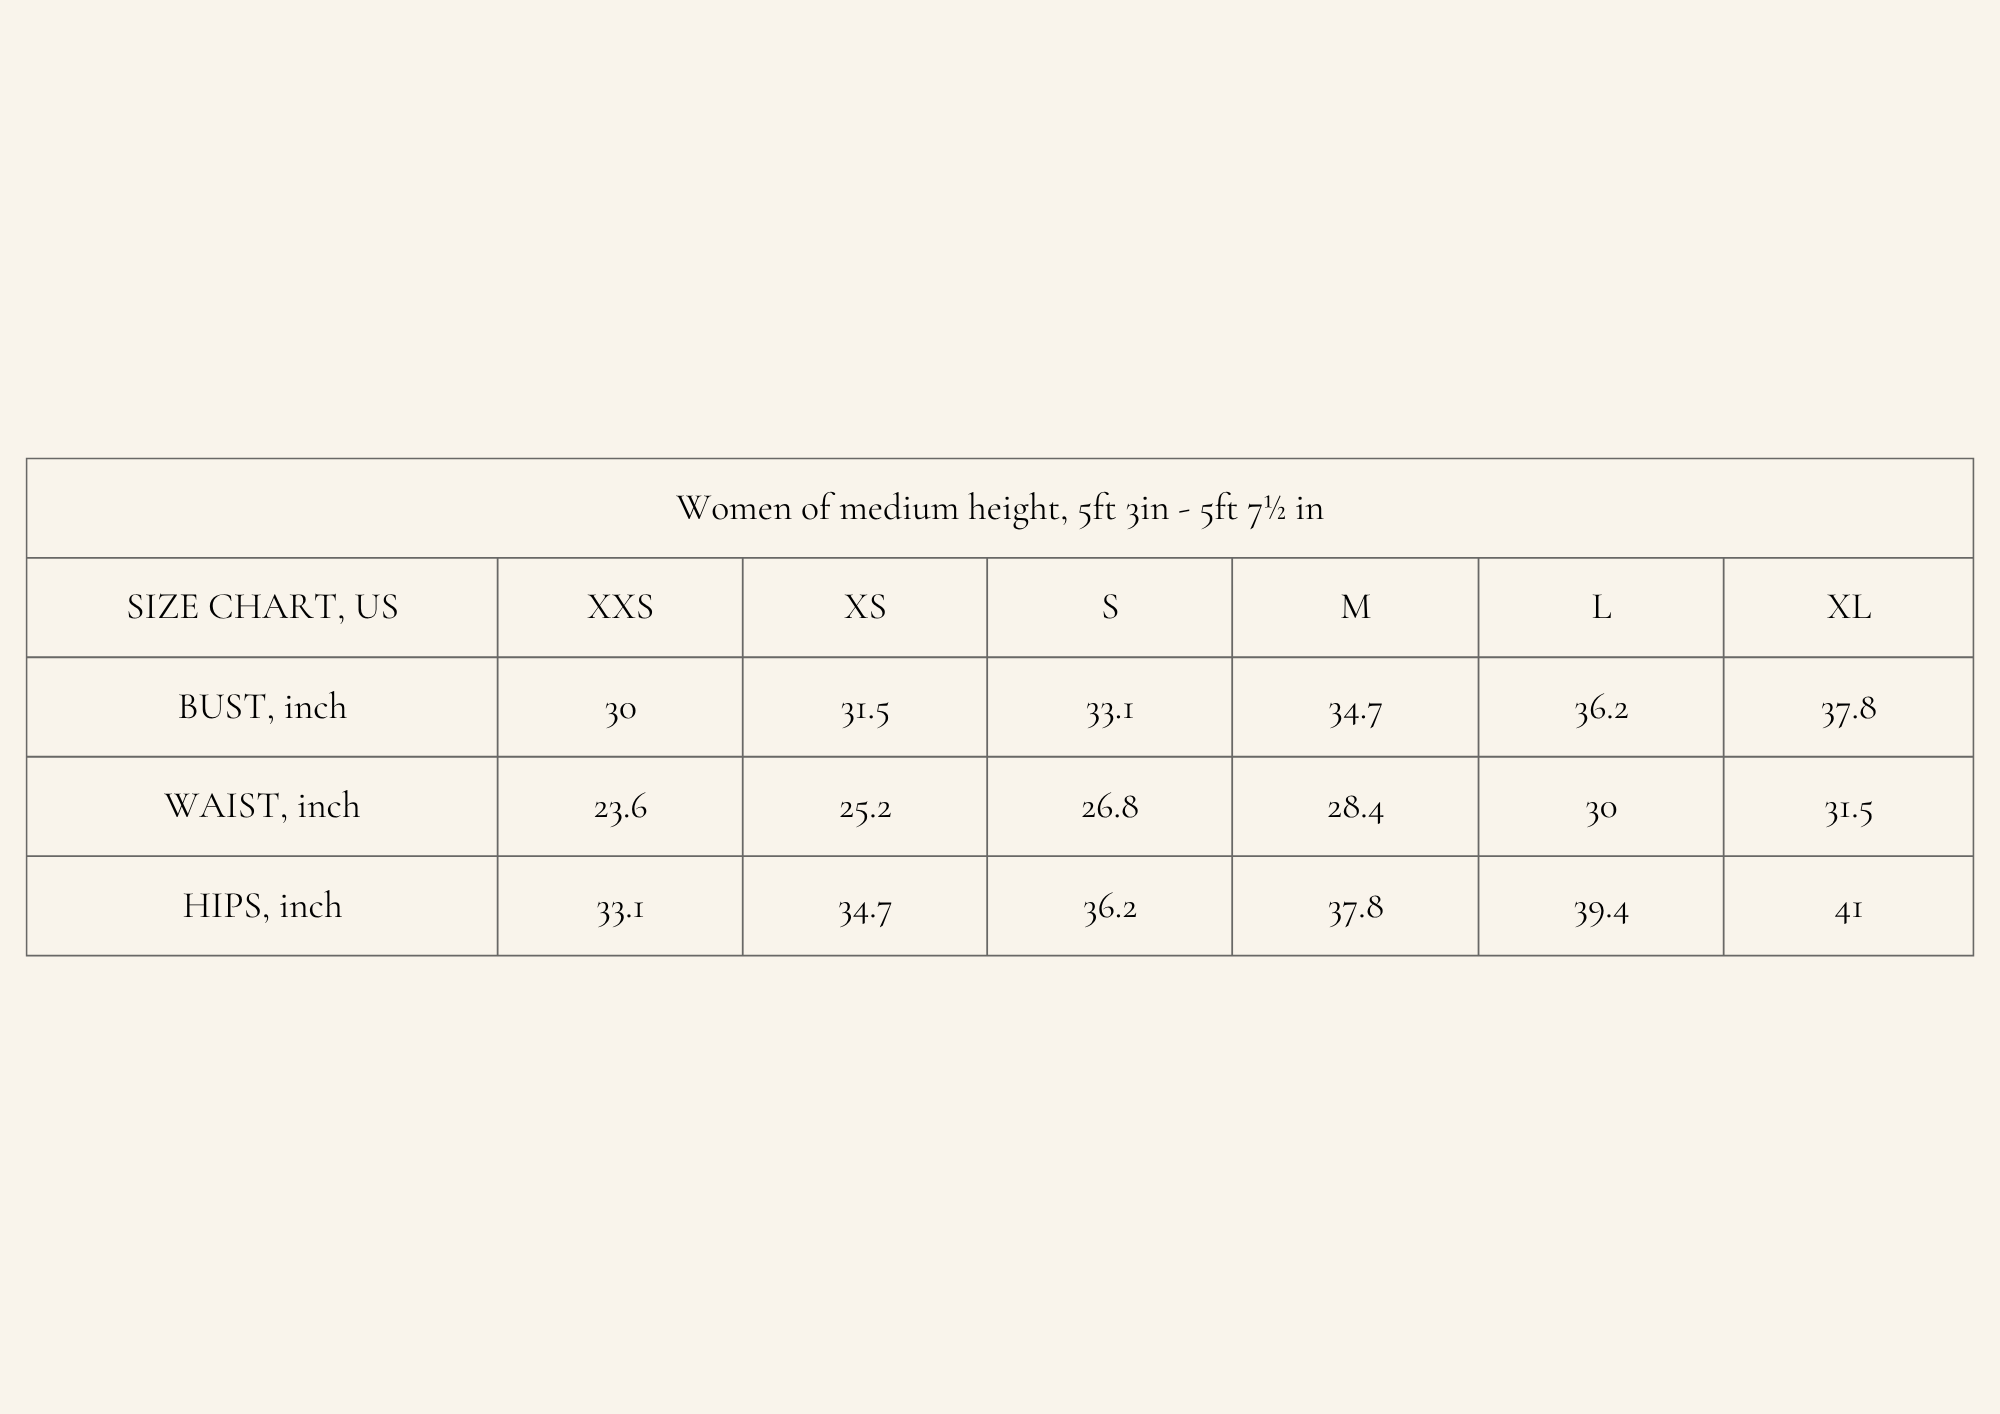
Task: Select the XS size column header
Action: (x=865, y=607)
